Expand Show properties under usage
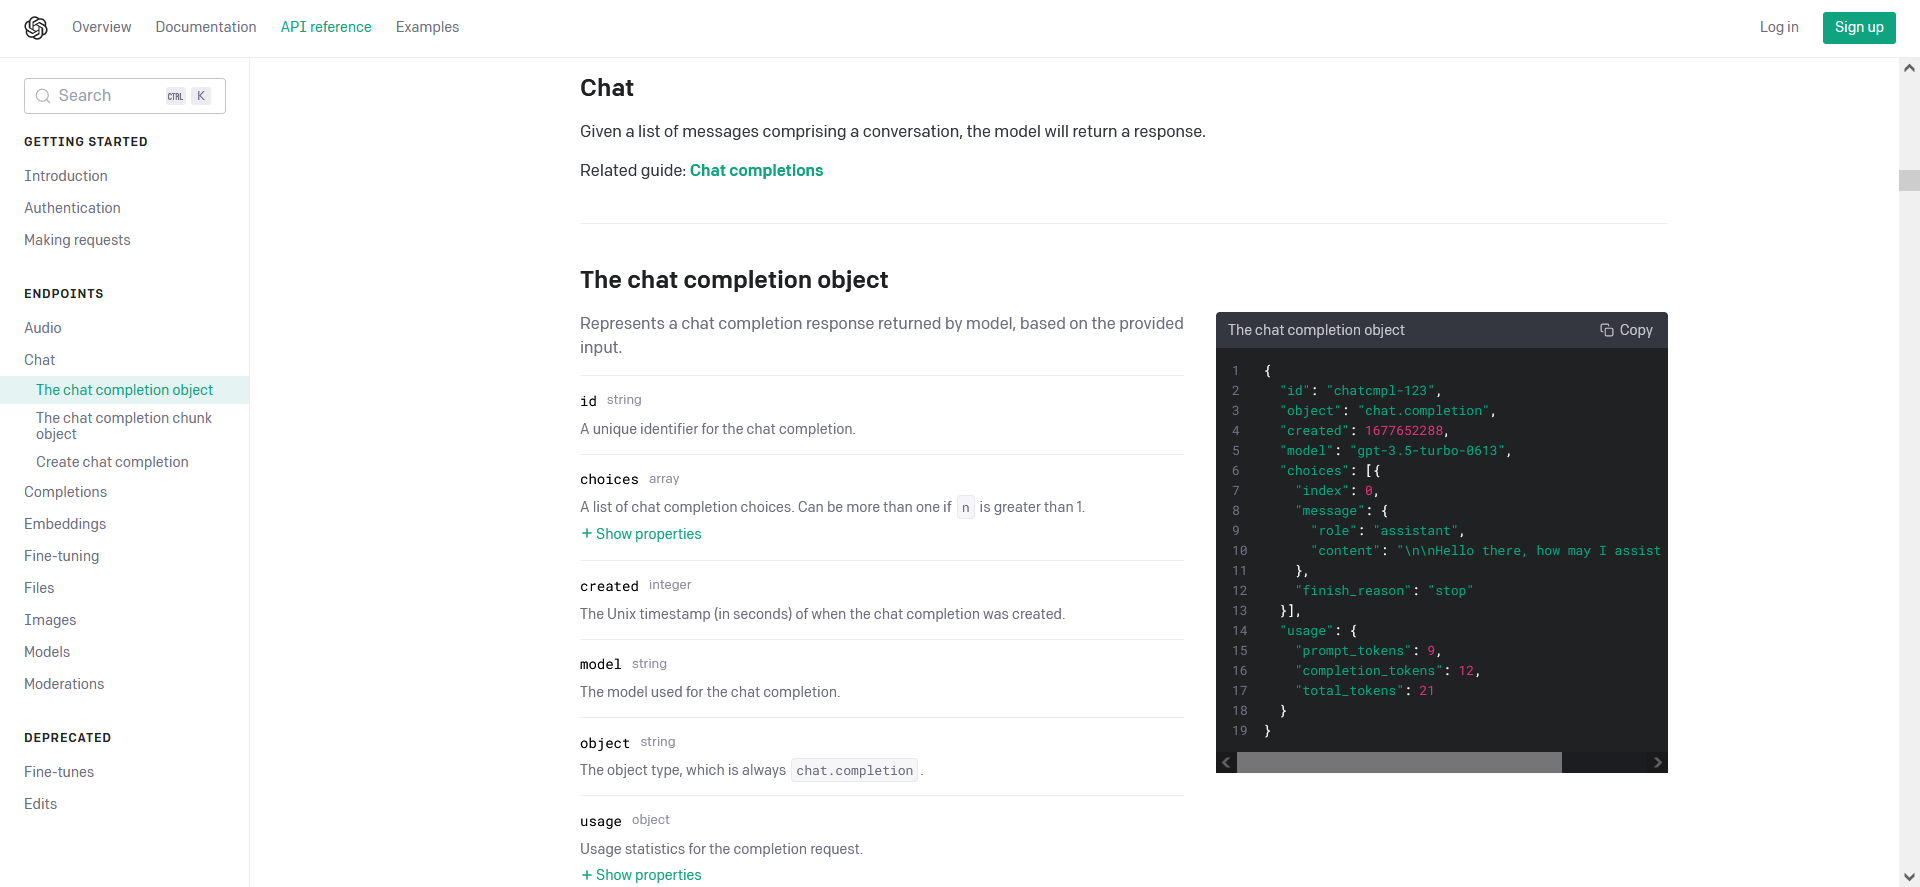This screenshot has height=887, width=1920. point(641,875)
